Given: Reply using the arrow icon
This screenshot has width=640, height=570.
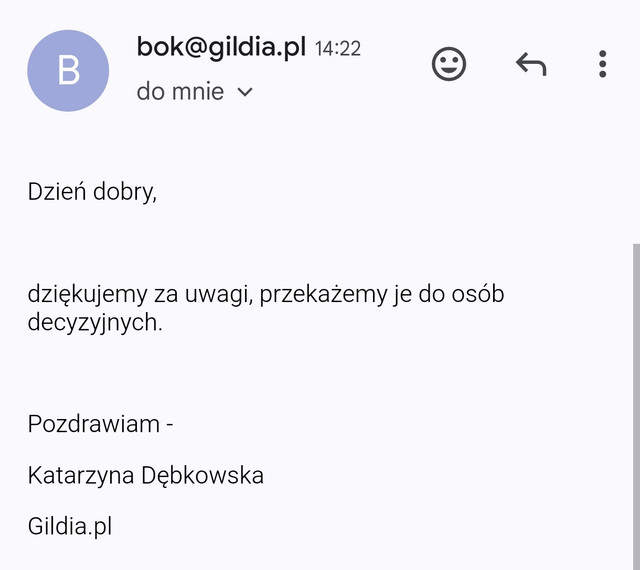Looking at the screenshot, I should click(x=531, y=65).
